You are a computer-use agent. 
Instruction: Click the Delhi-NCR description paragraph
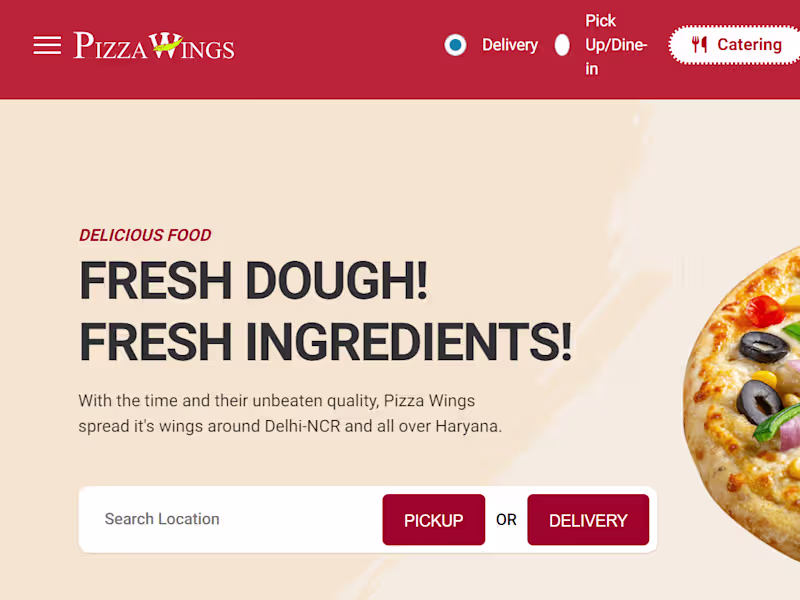click(290, 413)
